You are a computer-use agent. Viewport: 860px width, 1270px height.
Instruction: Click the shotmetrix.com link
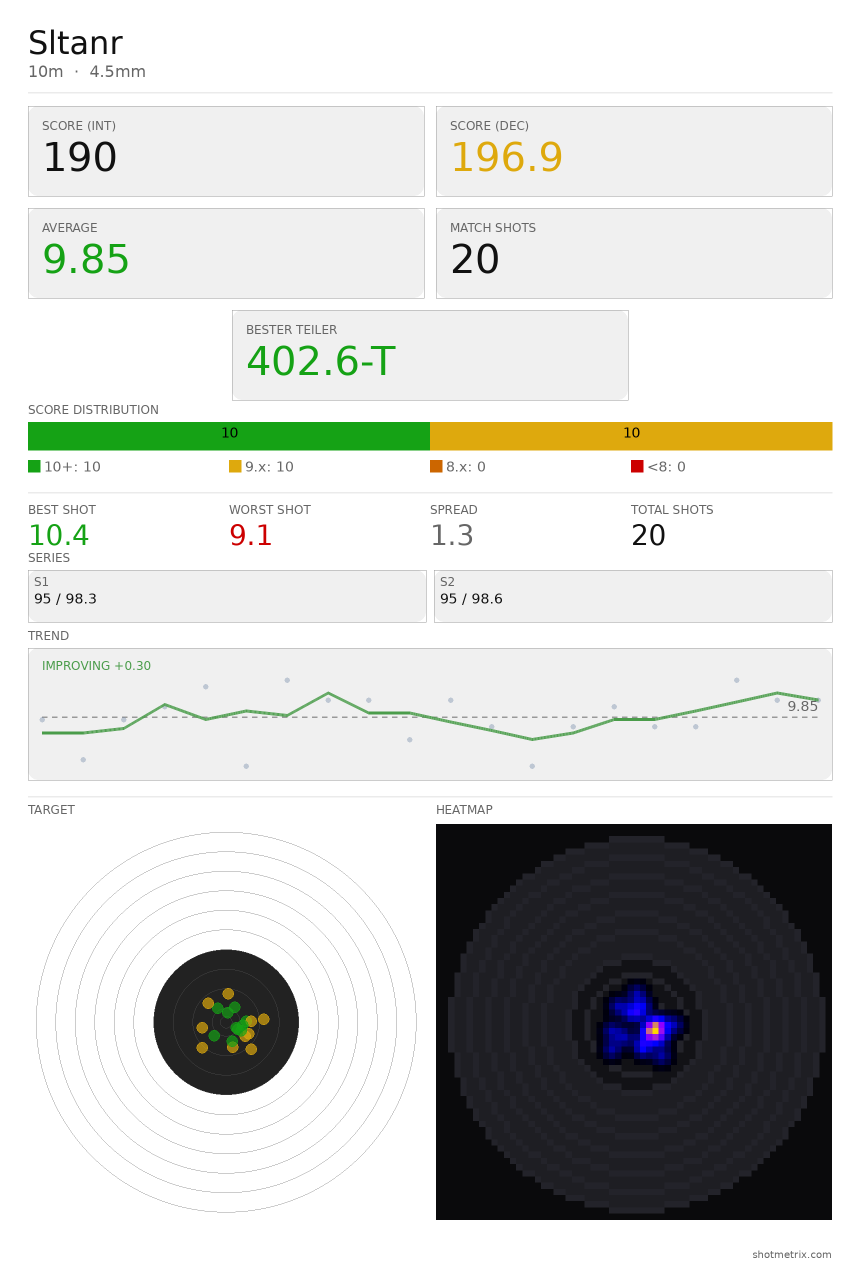pyautogui.click(x=792, y=1255)
